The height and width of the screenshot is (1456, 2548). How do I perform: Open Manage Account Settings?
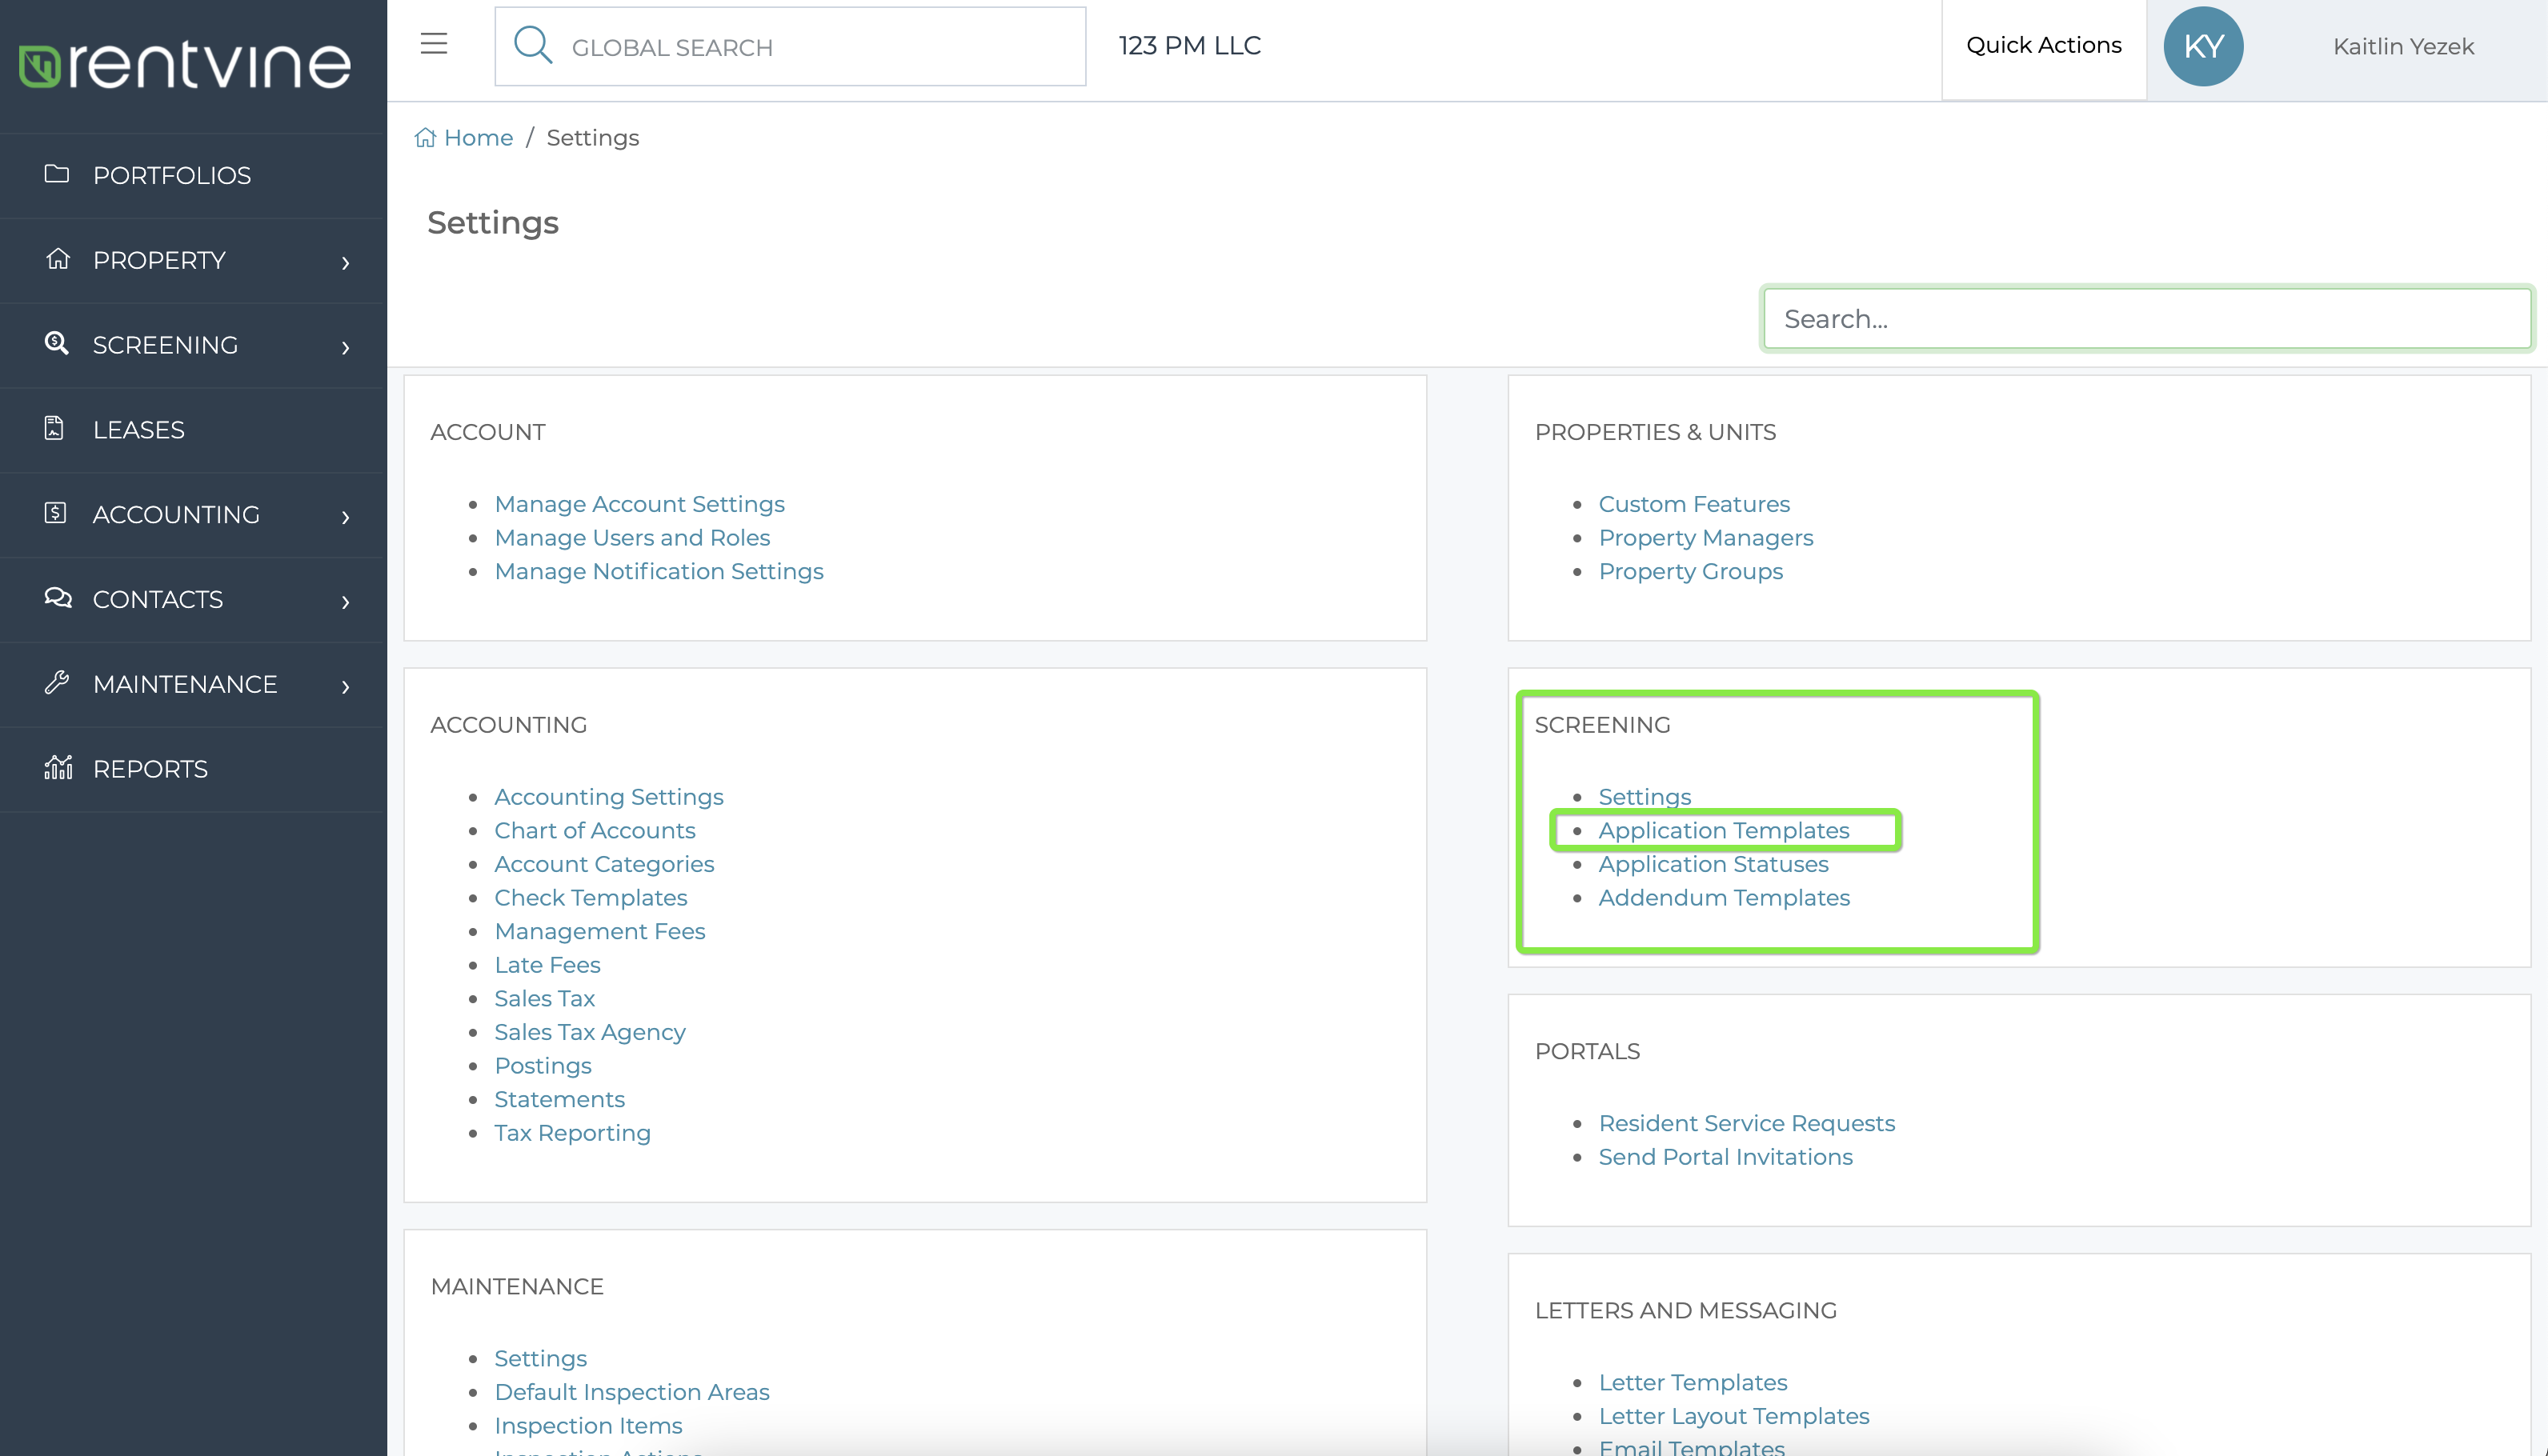639,504
